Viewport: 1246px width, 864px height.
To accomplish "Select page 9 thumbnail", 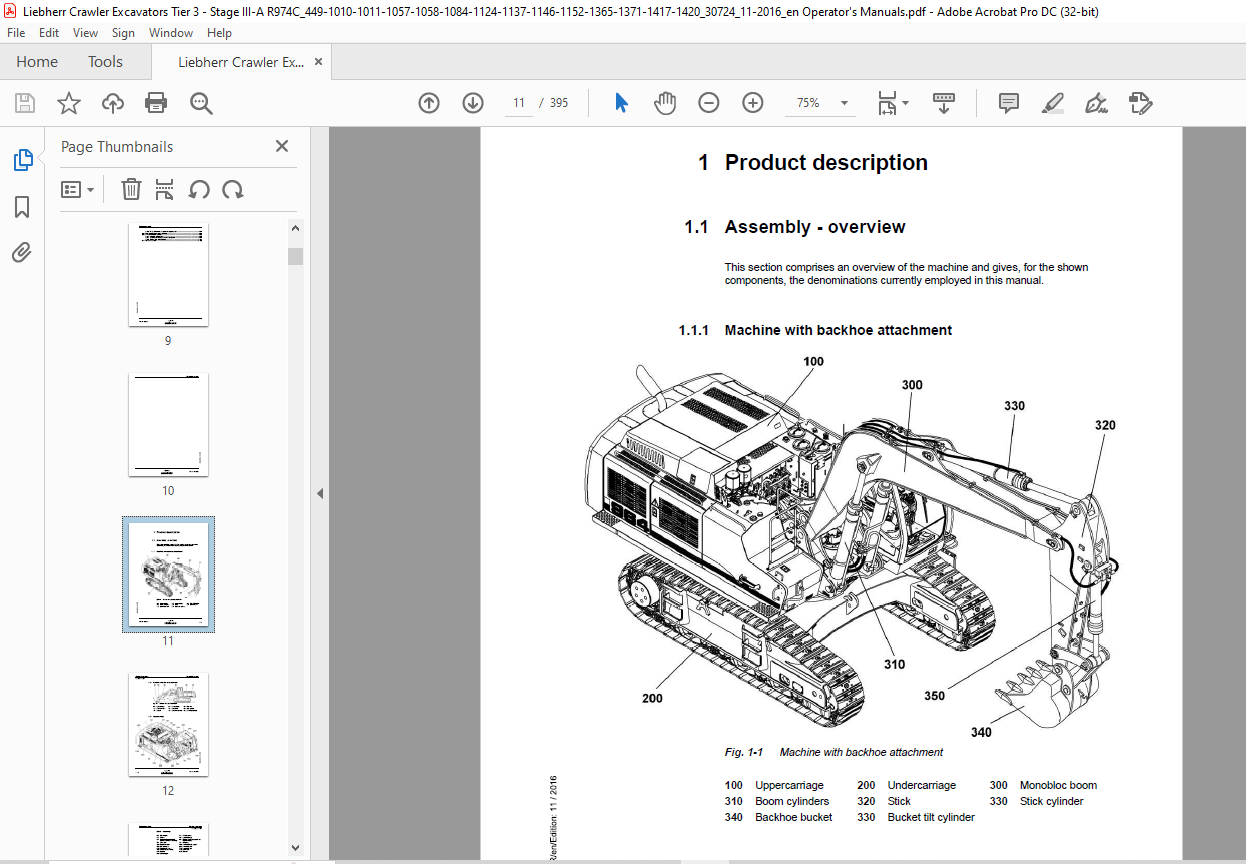I will click(x=168, y=275).
